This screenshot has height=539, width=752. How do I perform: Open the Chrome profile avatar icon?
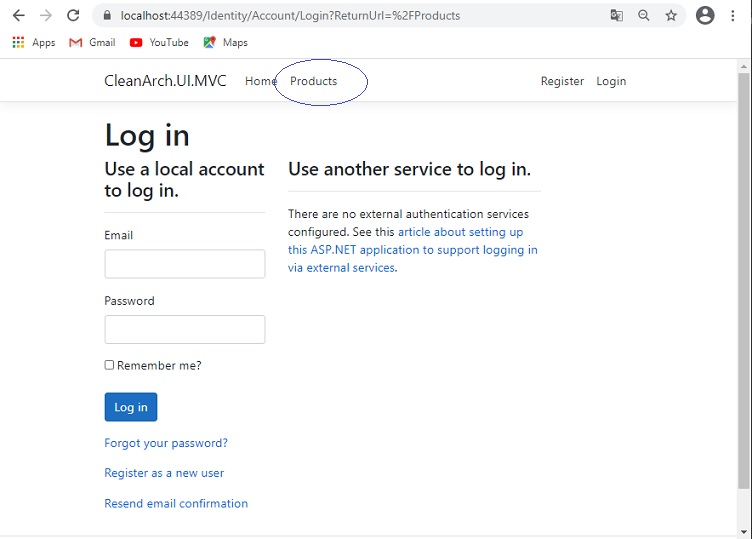(x=705, y=15)
